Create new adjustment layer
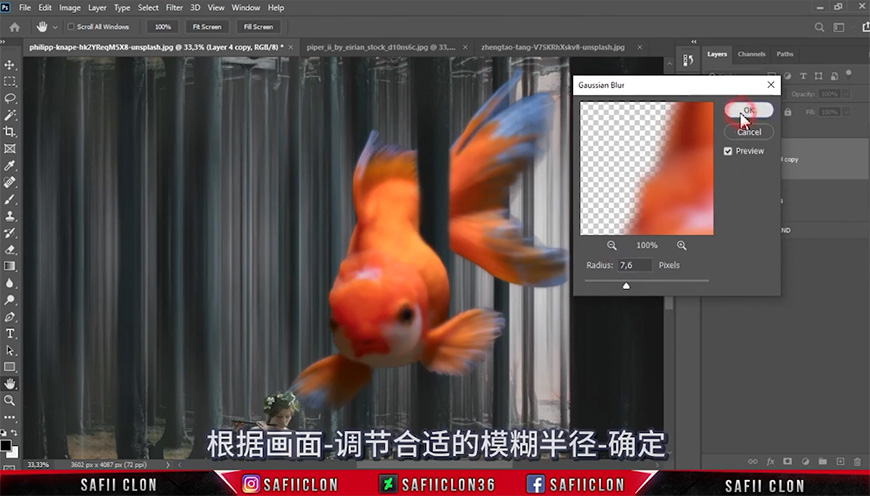This screenshot has height=496, width=870. pyautogui.click(x=805, y=461)
